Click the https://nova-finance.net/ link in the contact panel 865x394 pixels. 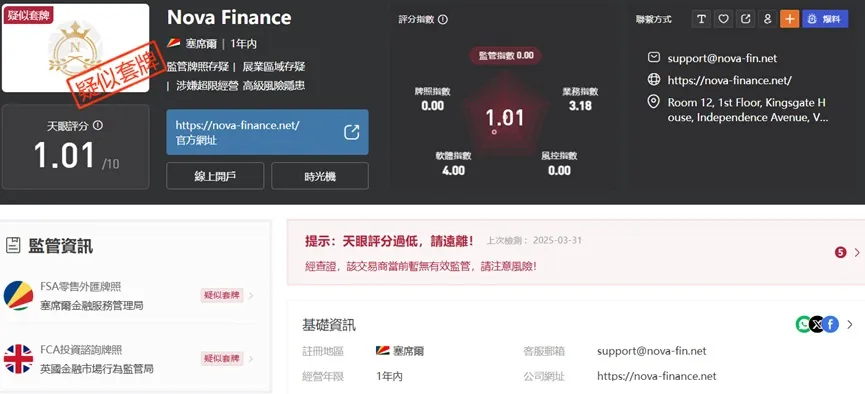(x=730, y=81)
